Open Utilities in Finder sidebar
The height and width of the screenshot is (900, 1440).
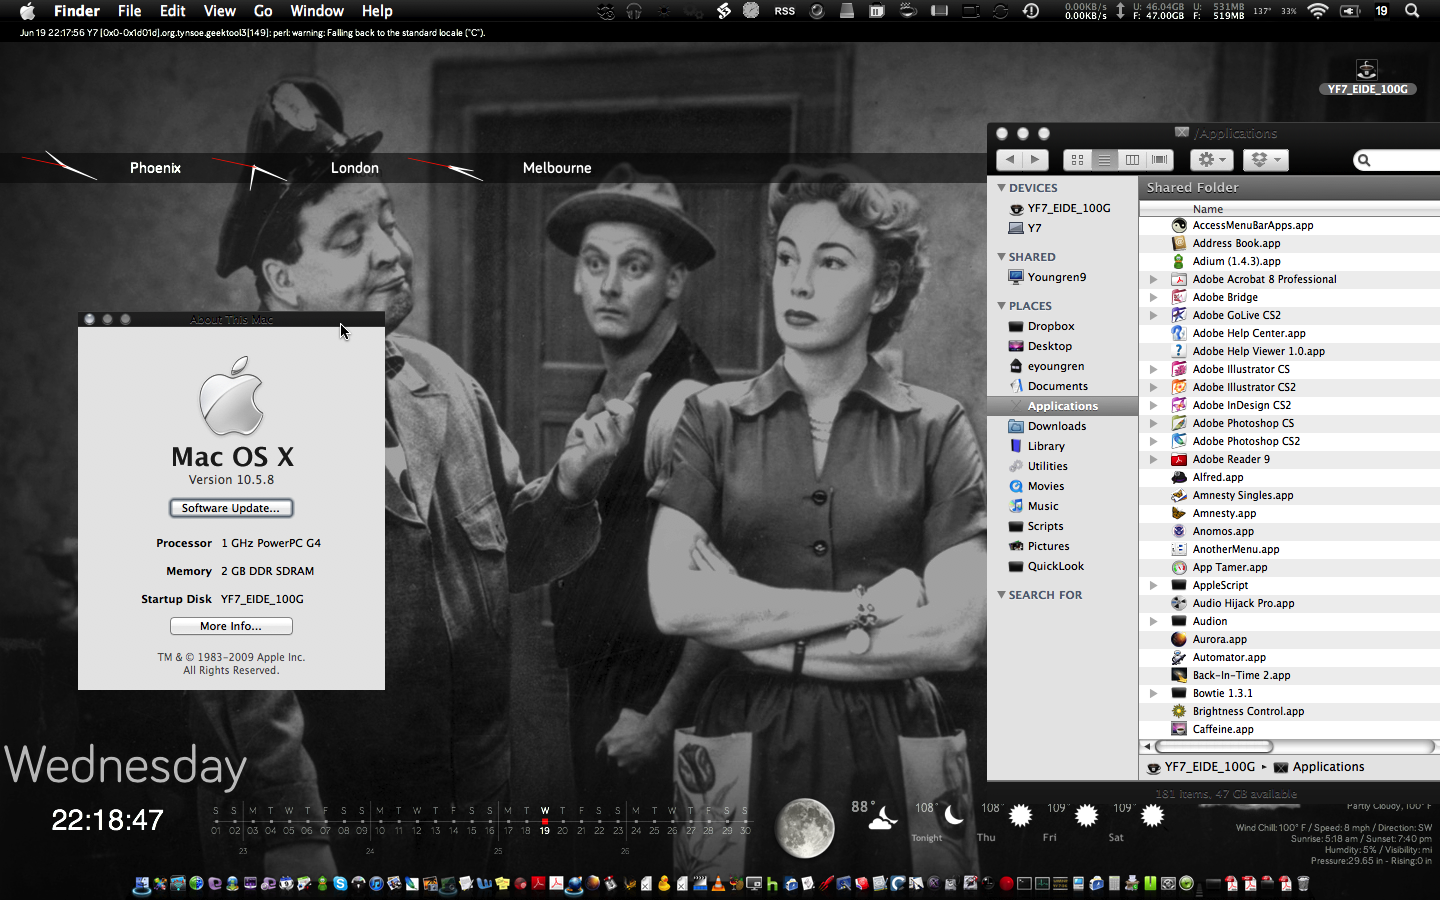pos(1062,466)
